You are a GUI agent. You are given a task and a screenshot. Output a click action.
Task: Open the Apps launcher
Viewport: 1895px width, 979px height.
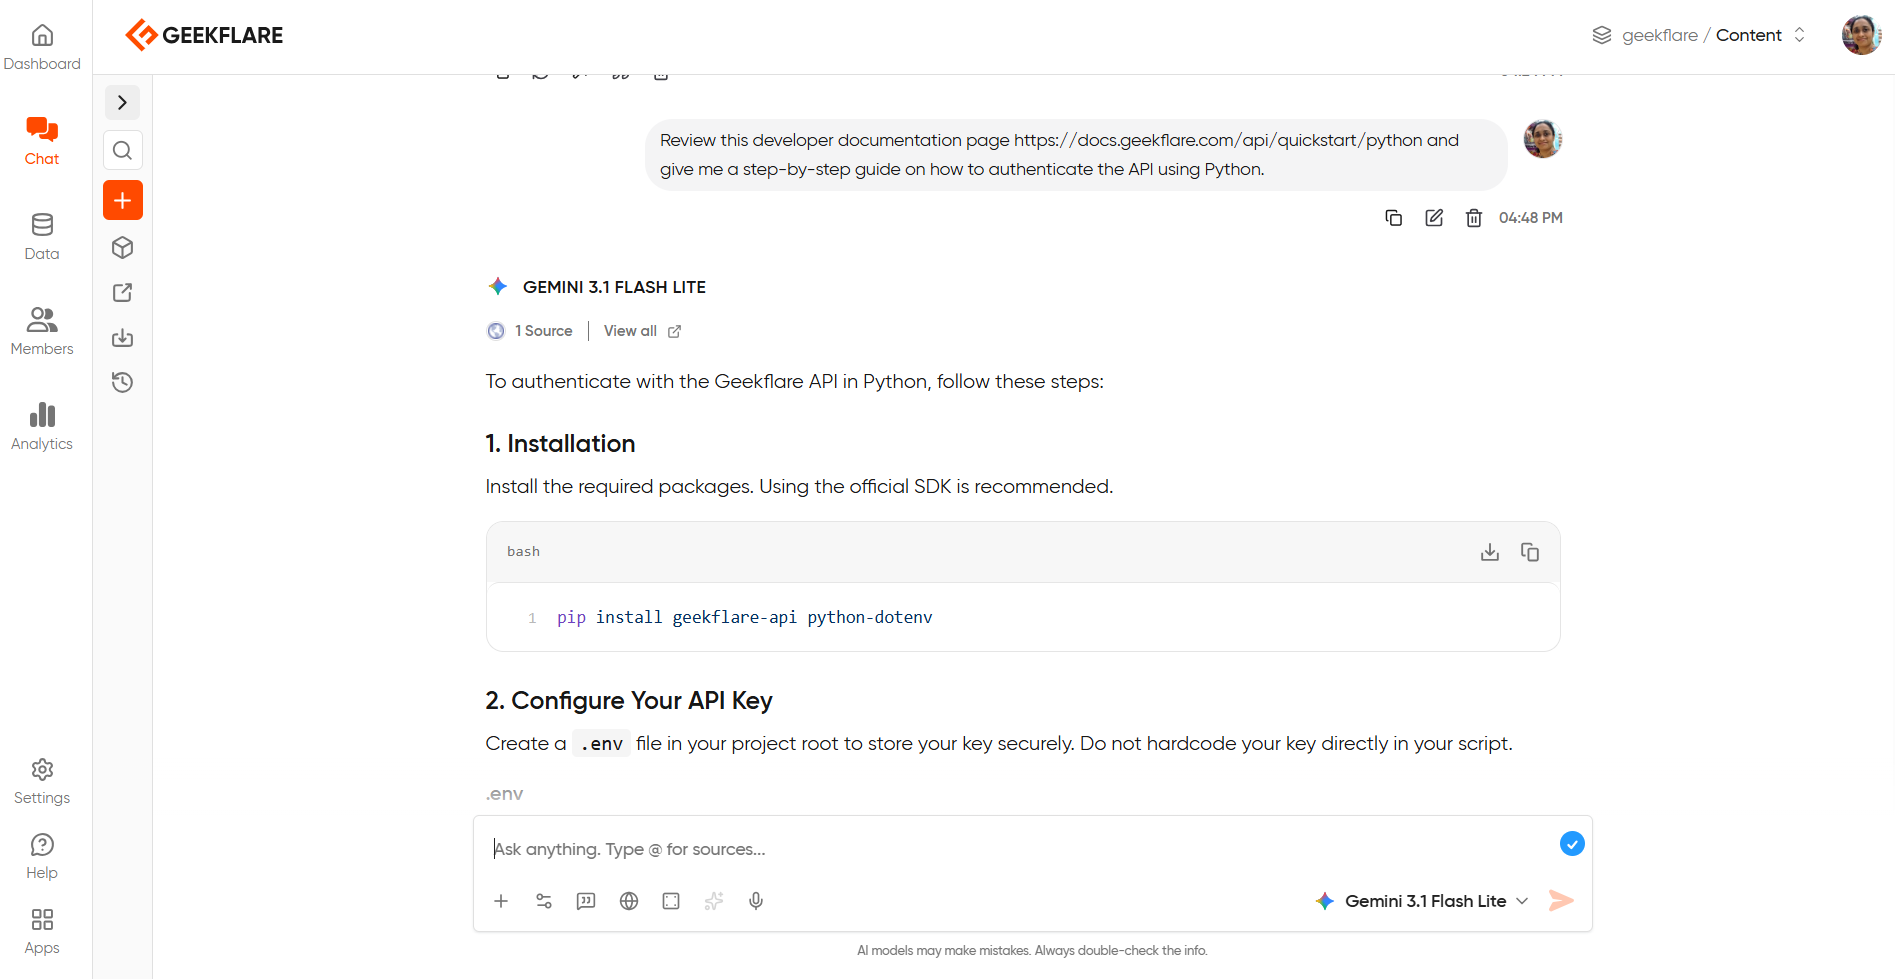pos(42,932)
